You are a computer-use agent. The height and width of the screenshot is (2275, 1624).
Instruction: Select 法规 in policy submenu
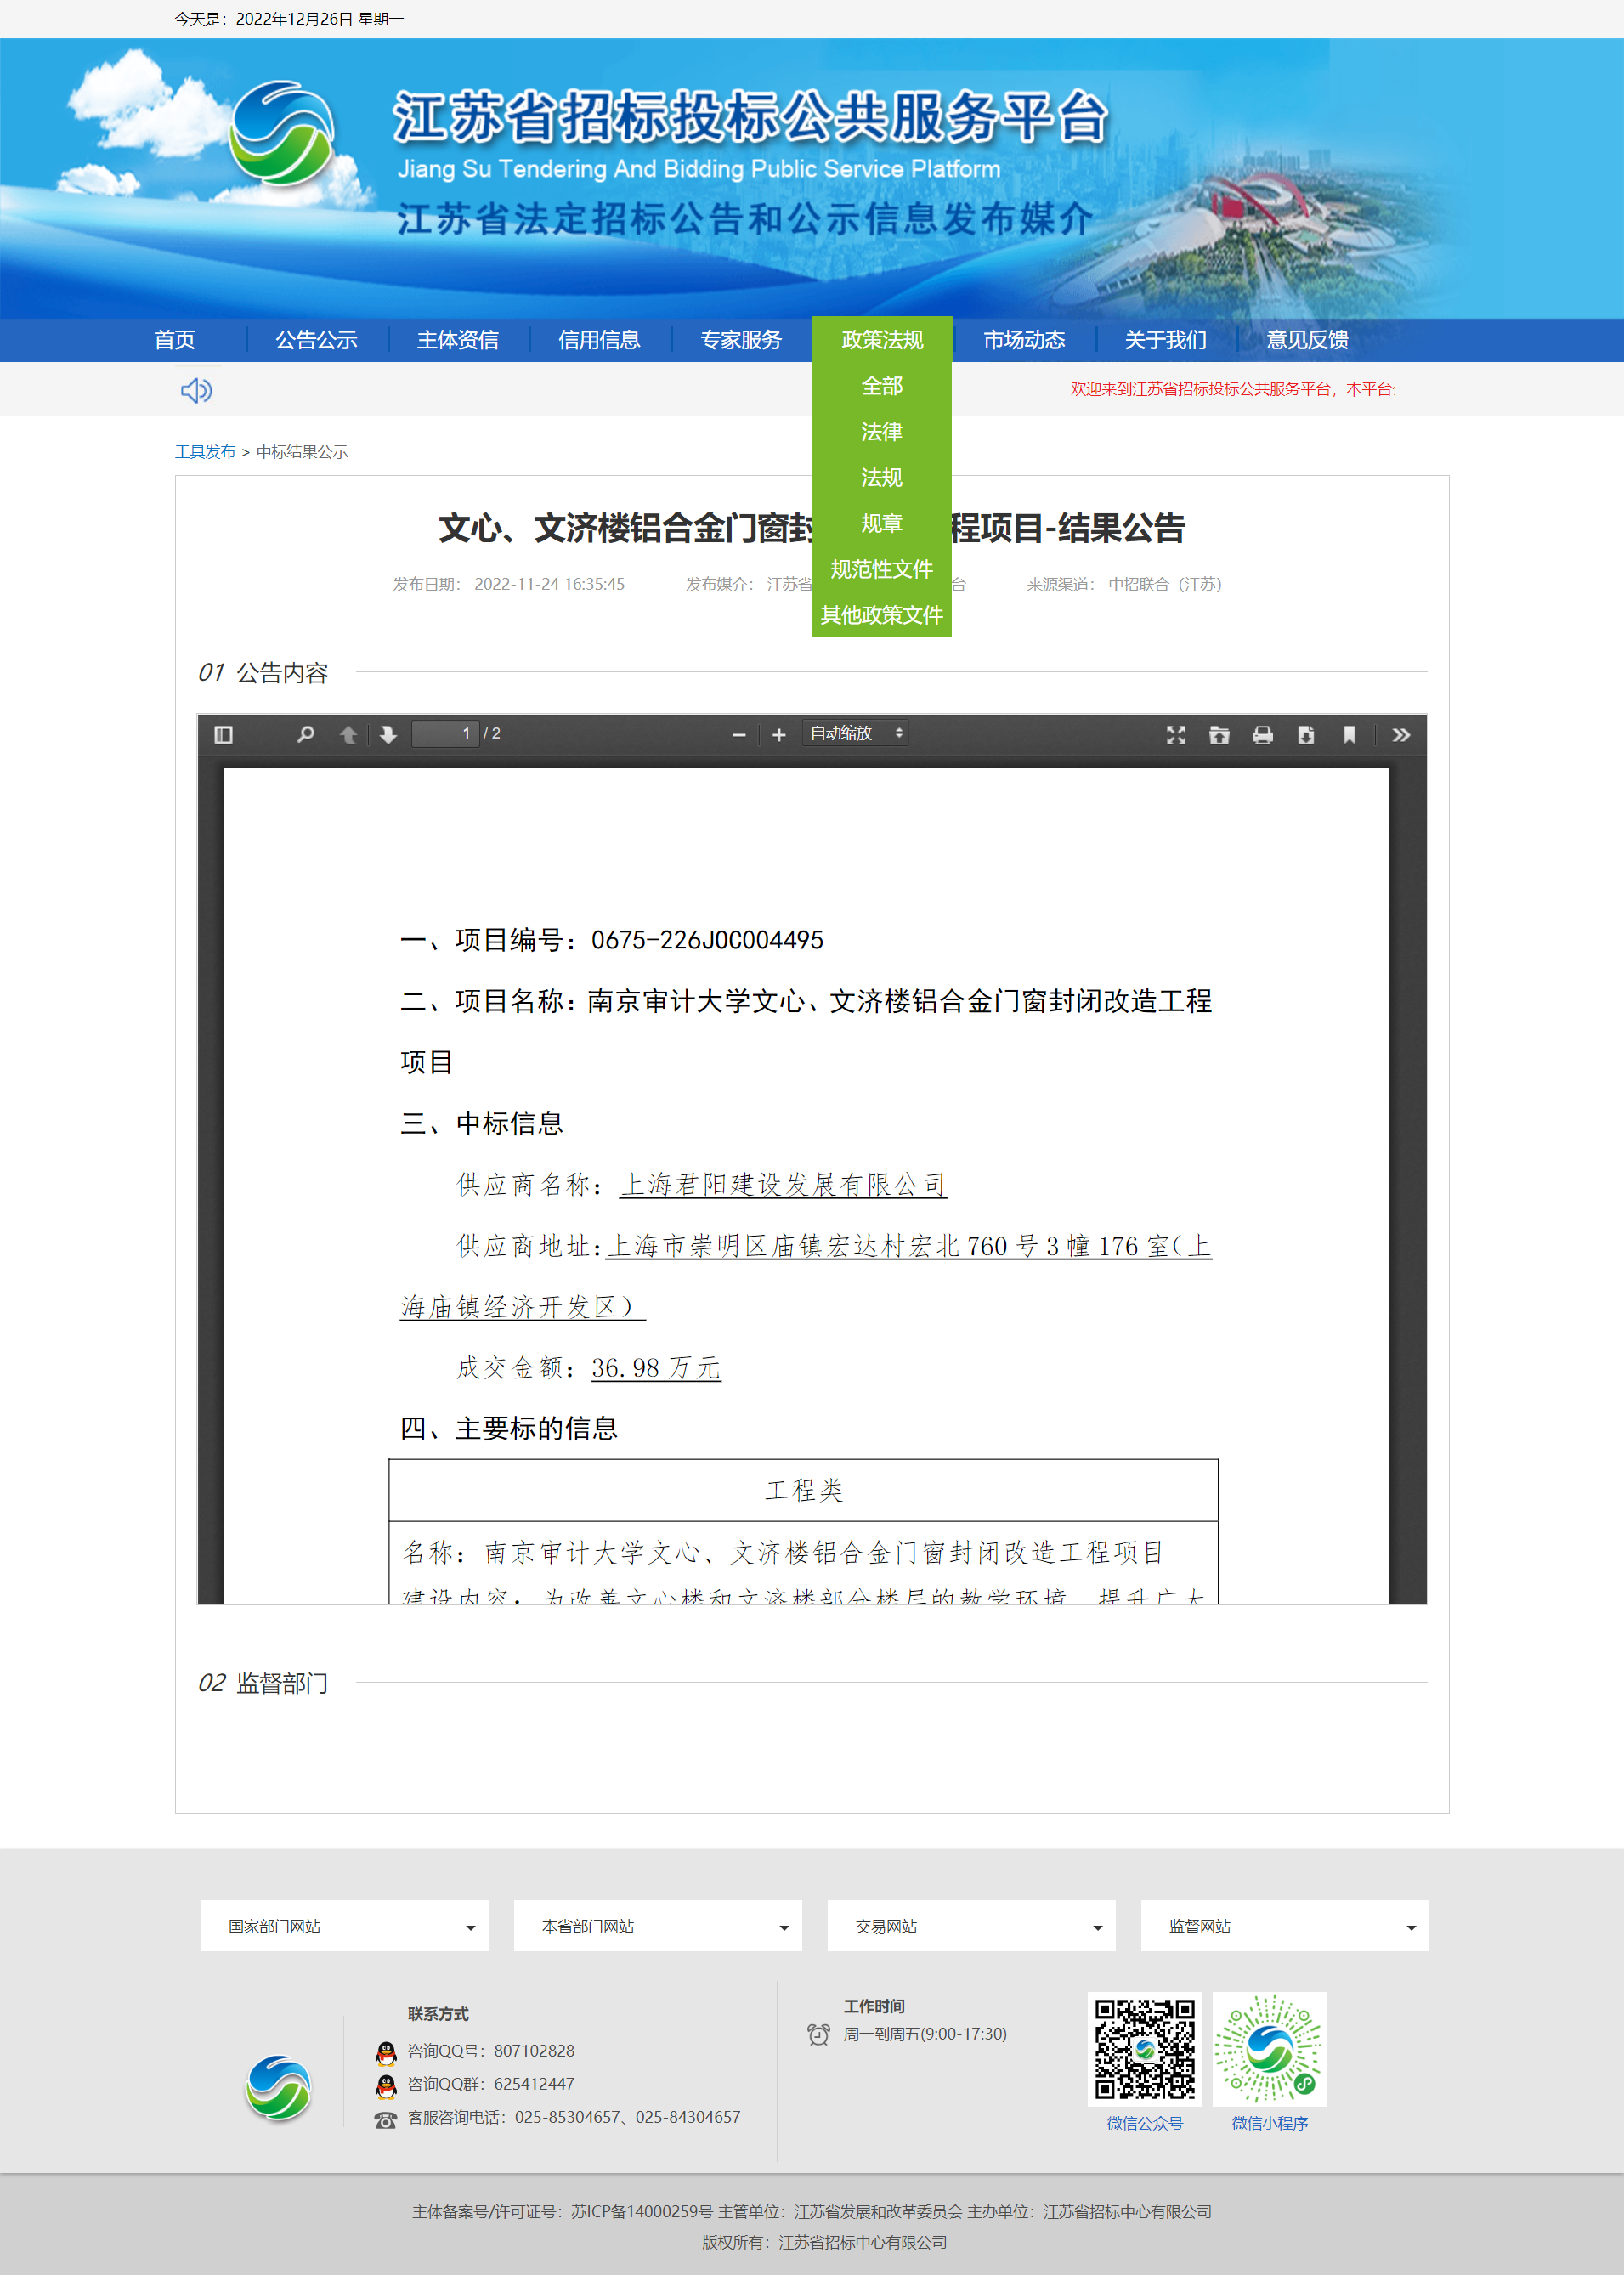coord(882,478)
